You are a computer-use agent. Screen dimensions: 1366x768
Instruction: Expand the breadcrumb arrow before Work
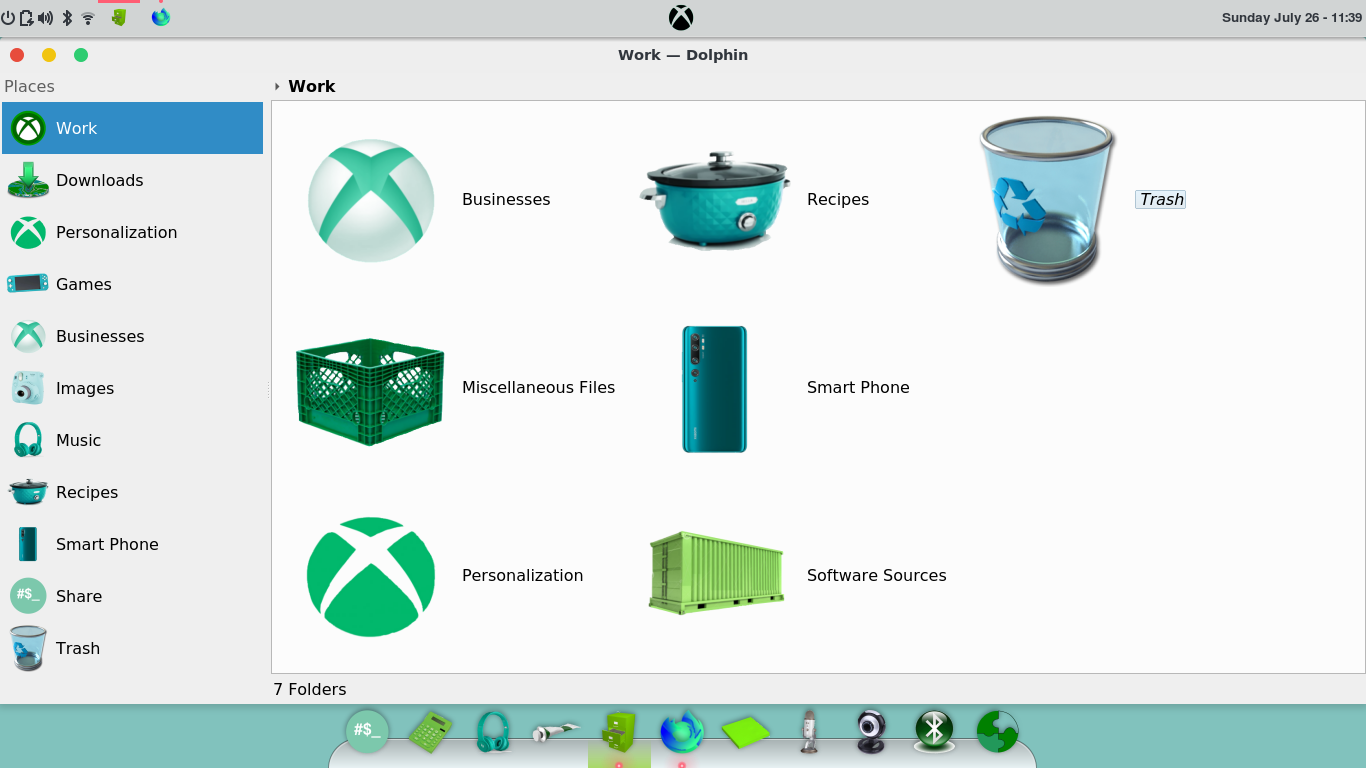pyautogui.click(x=277, y=87)
